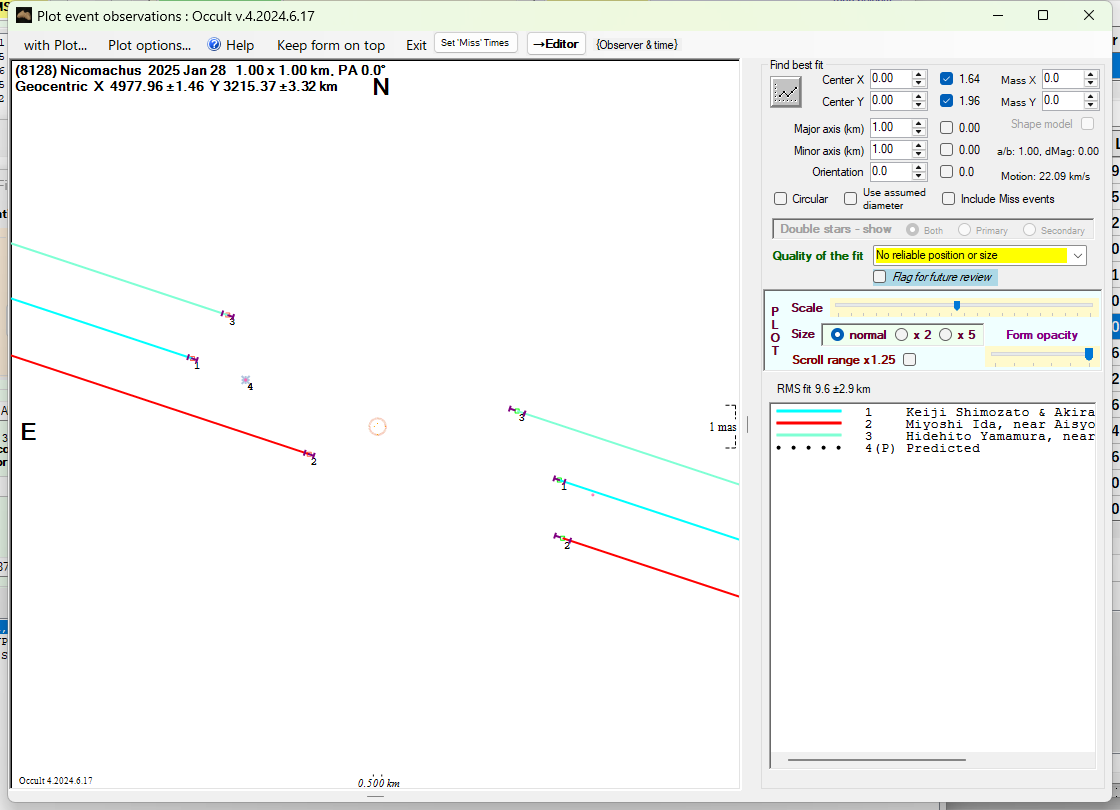Image resolution: width=1120 pixels, height=810 pixels.
Task: Open Plot options... menu
Action: tap(149, 45)
